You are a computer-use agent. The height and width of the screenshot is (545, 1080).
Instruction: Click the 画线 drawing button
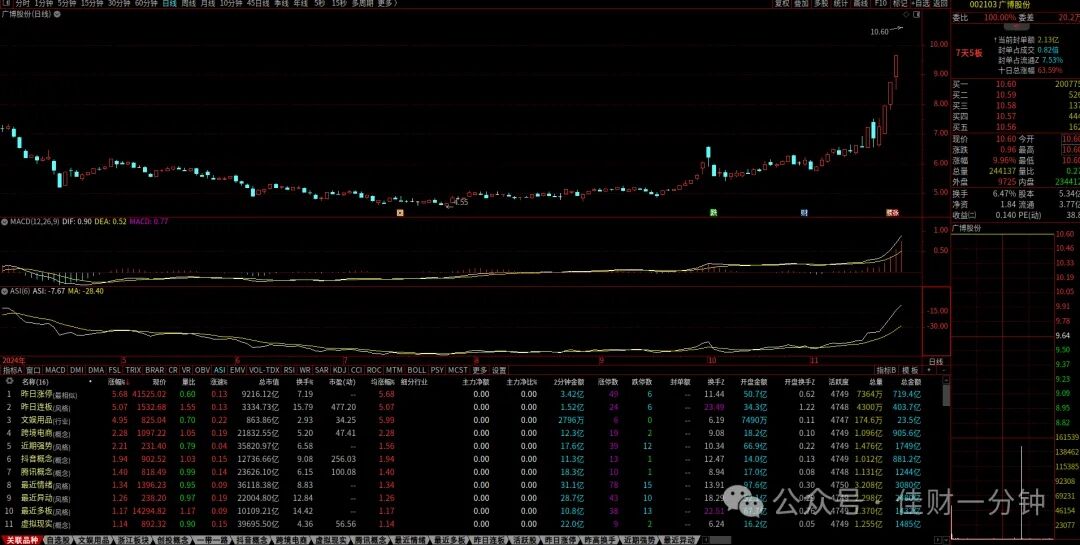tap(861, 3)
